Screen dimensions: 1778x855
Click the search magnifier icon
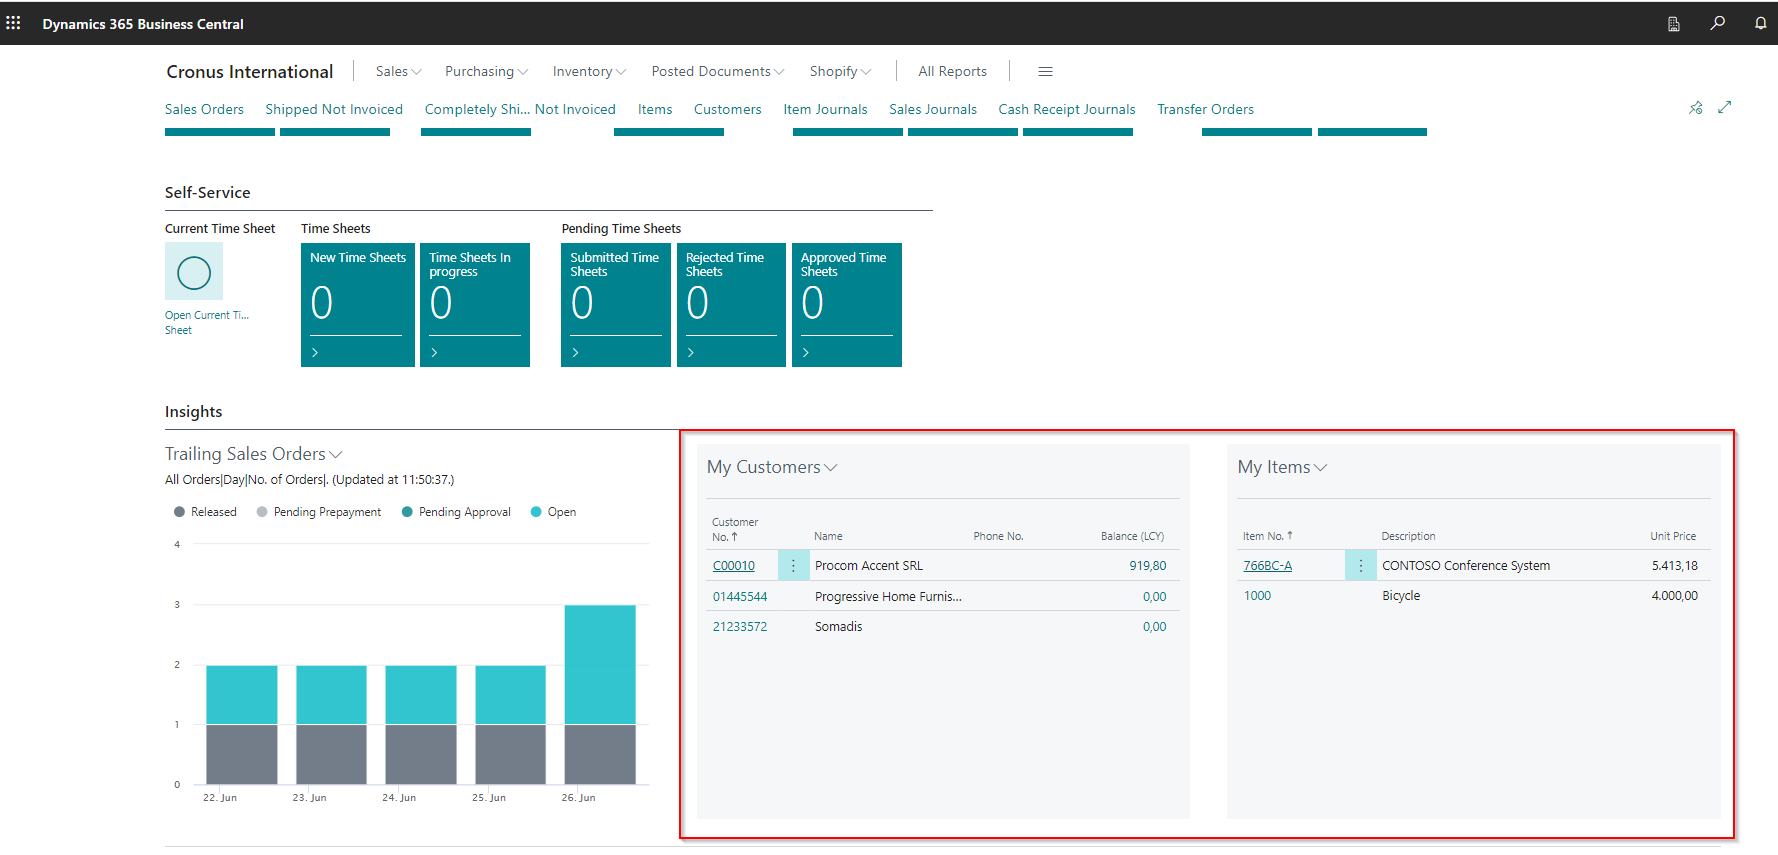(x=1717, y=23)
